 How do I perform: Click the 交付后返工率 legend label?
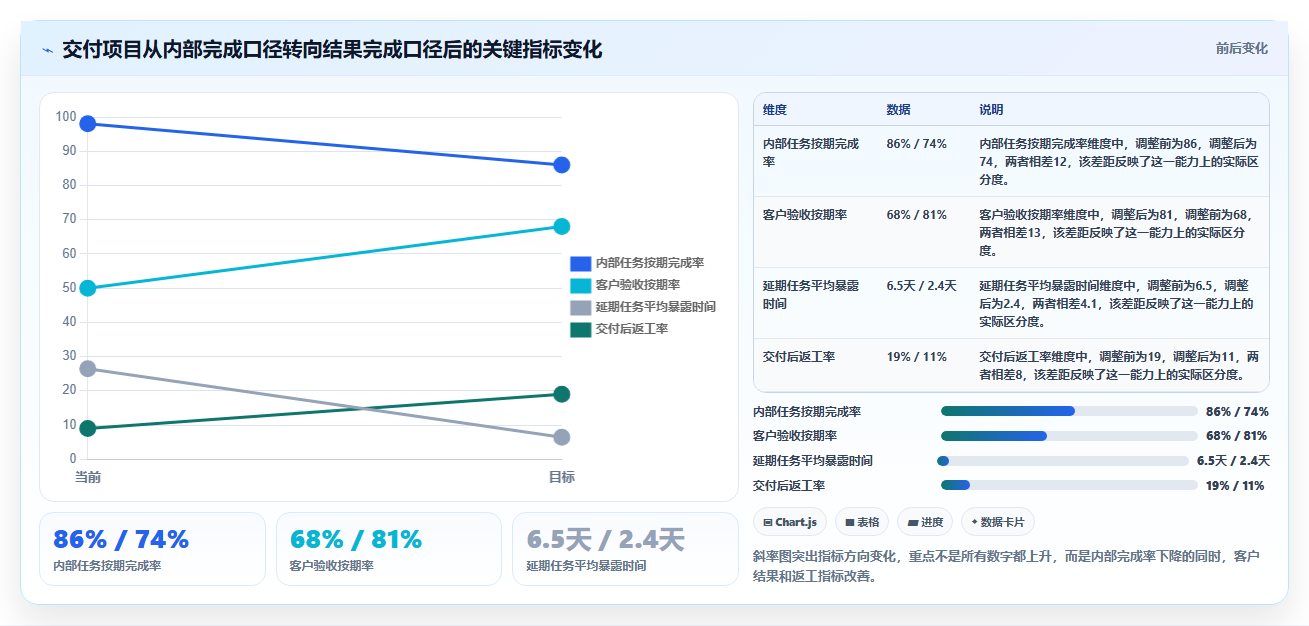pyautogui.click(x=632, y=329)
